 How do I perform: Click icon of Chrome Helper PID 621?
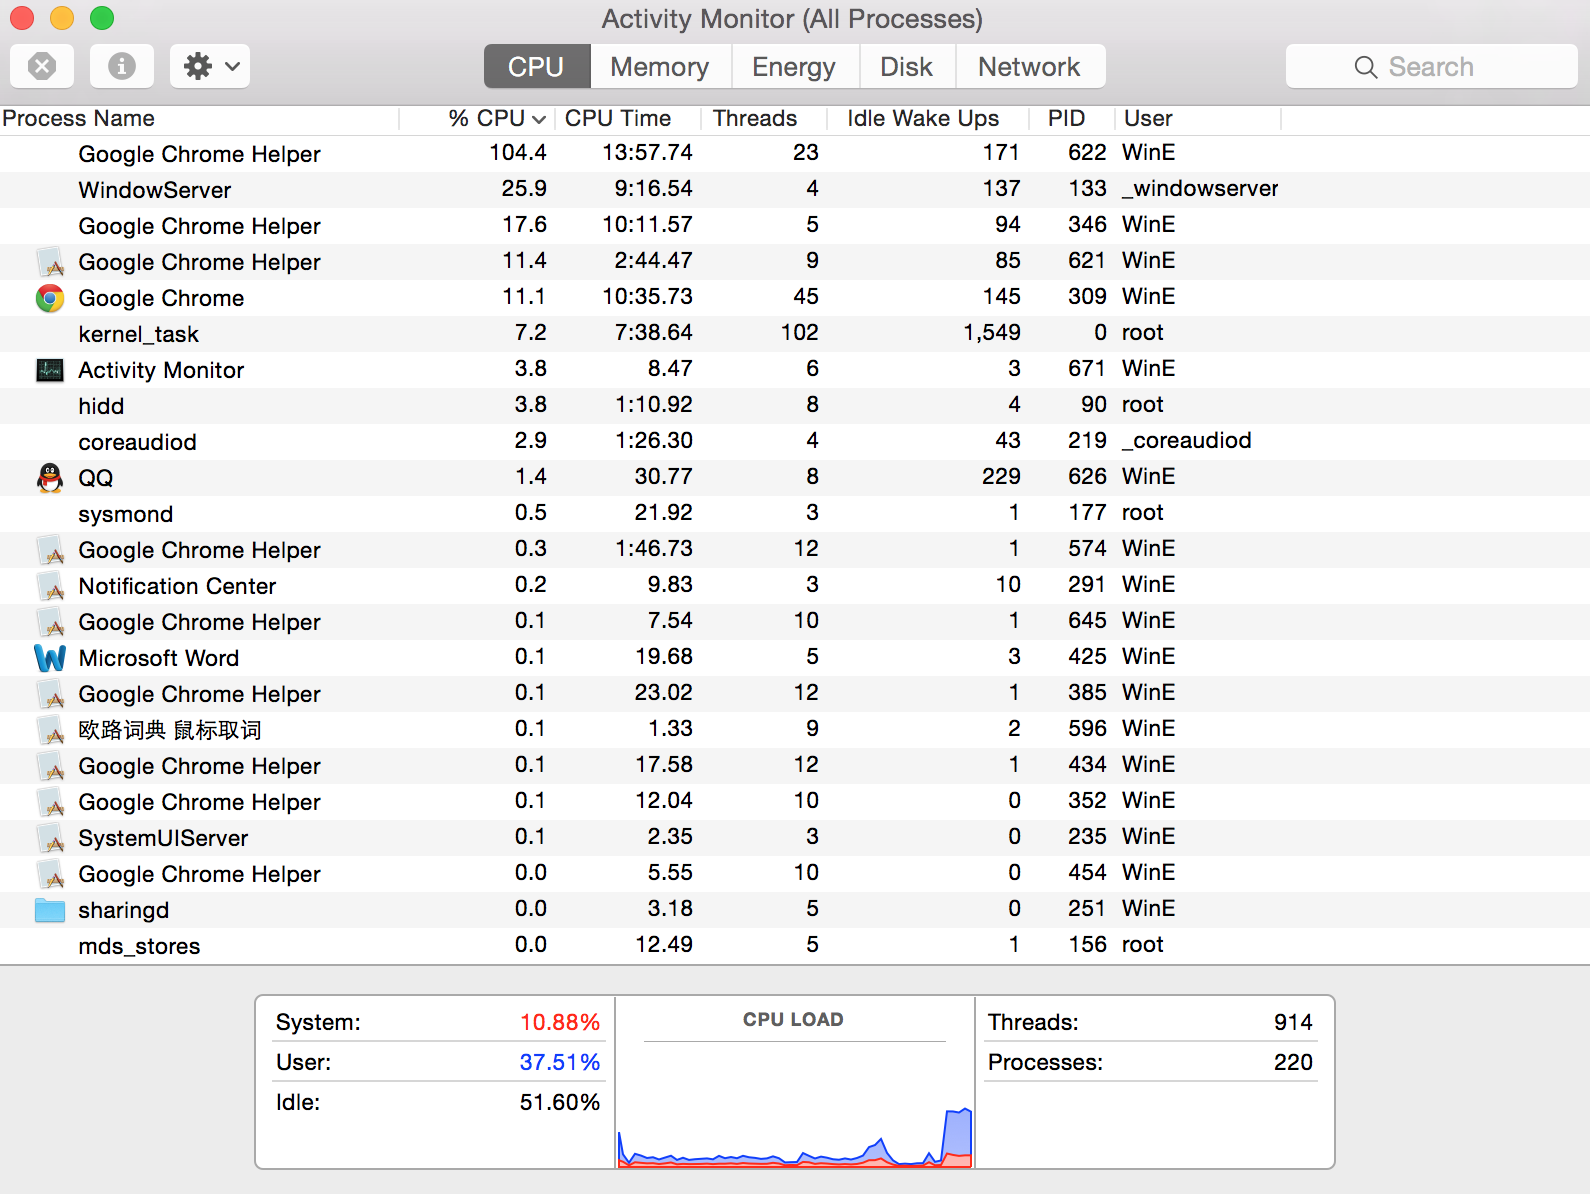click(x=50, y=262)
